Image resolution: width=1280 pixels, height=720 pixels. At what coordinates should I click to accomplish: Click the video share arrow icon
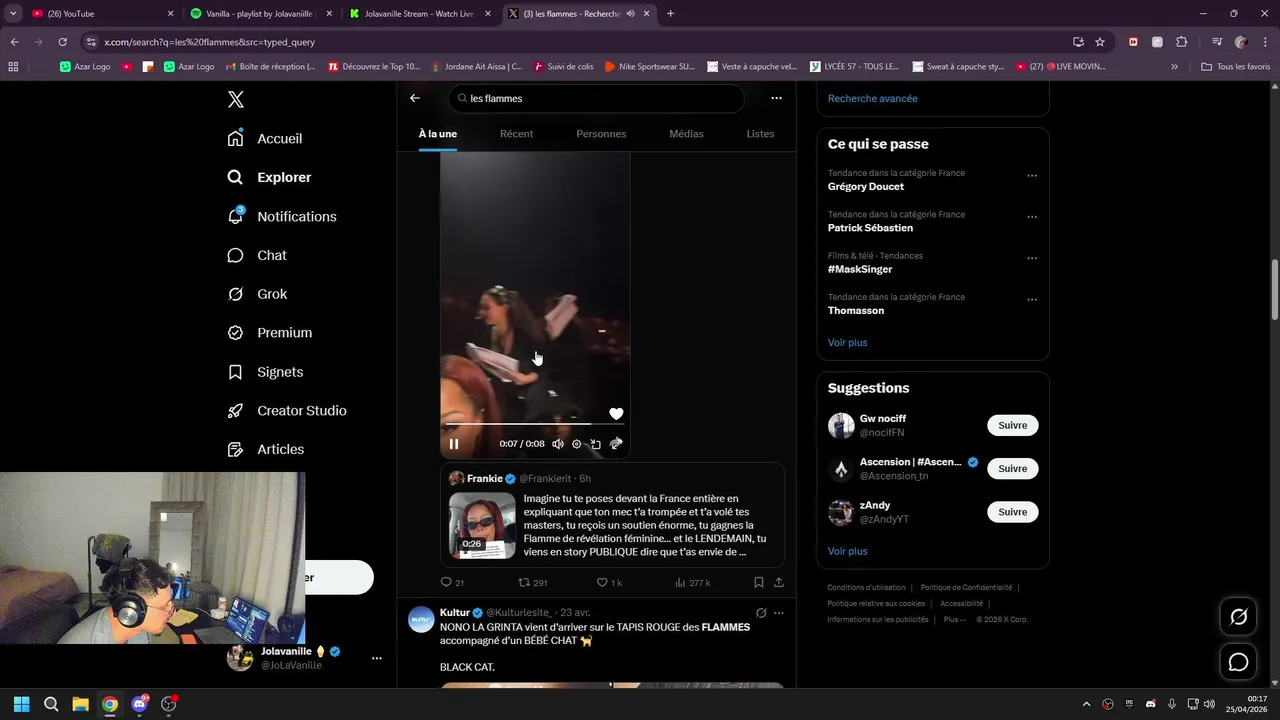[x=616, y=444]
